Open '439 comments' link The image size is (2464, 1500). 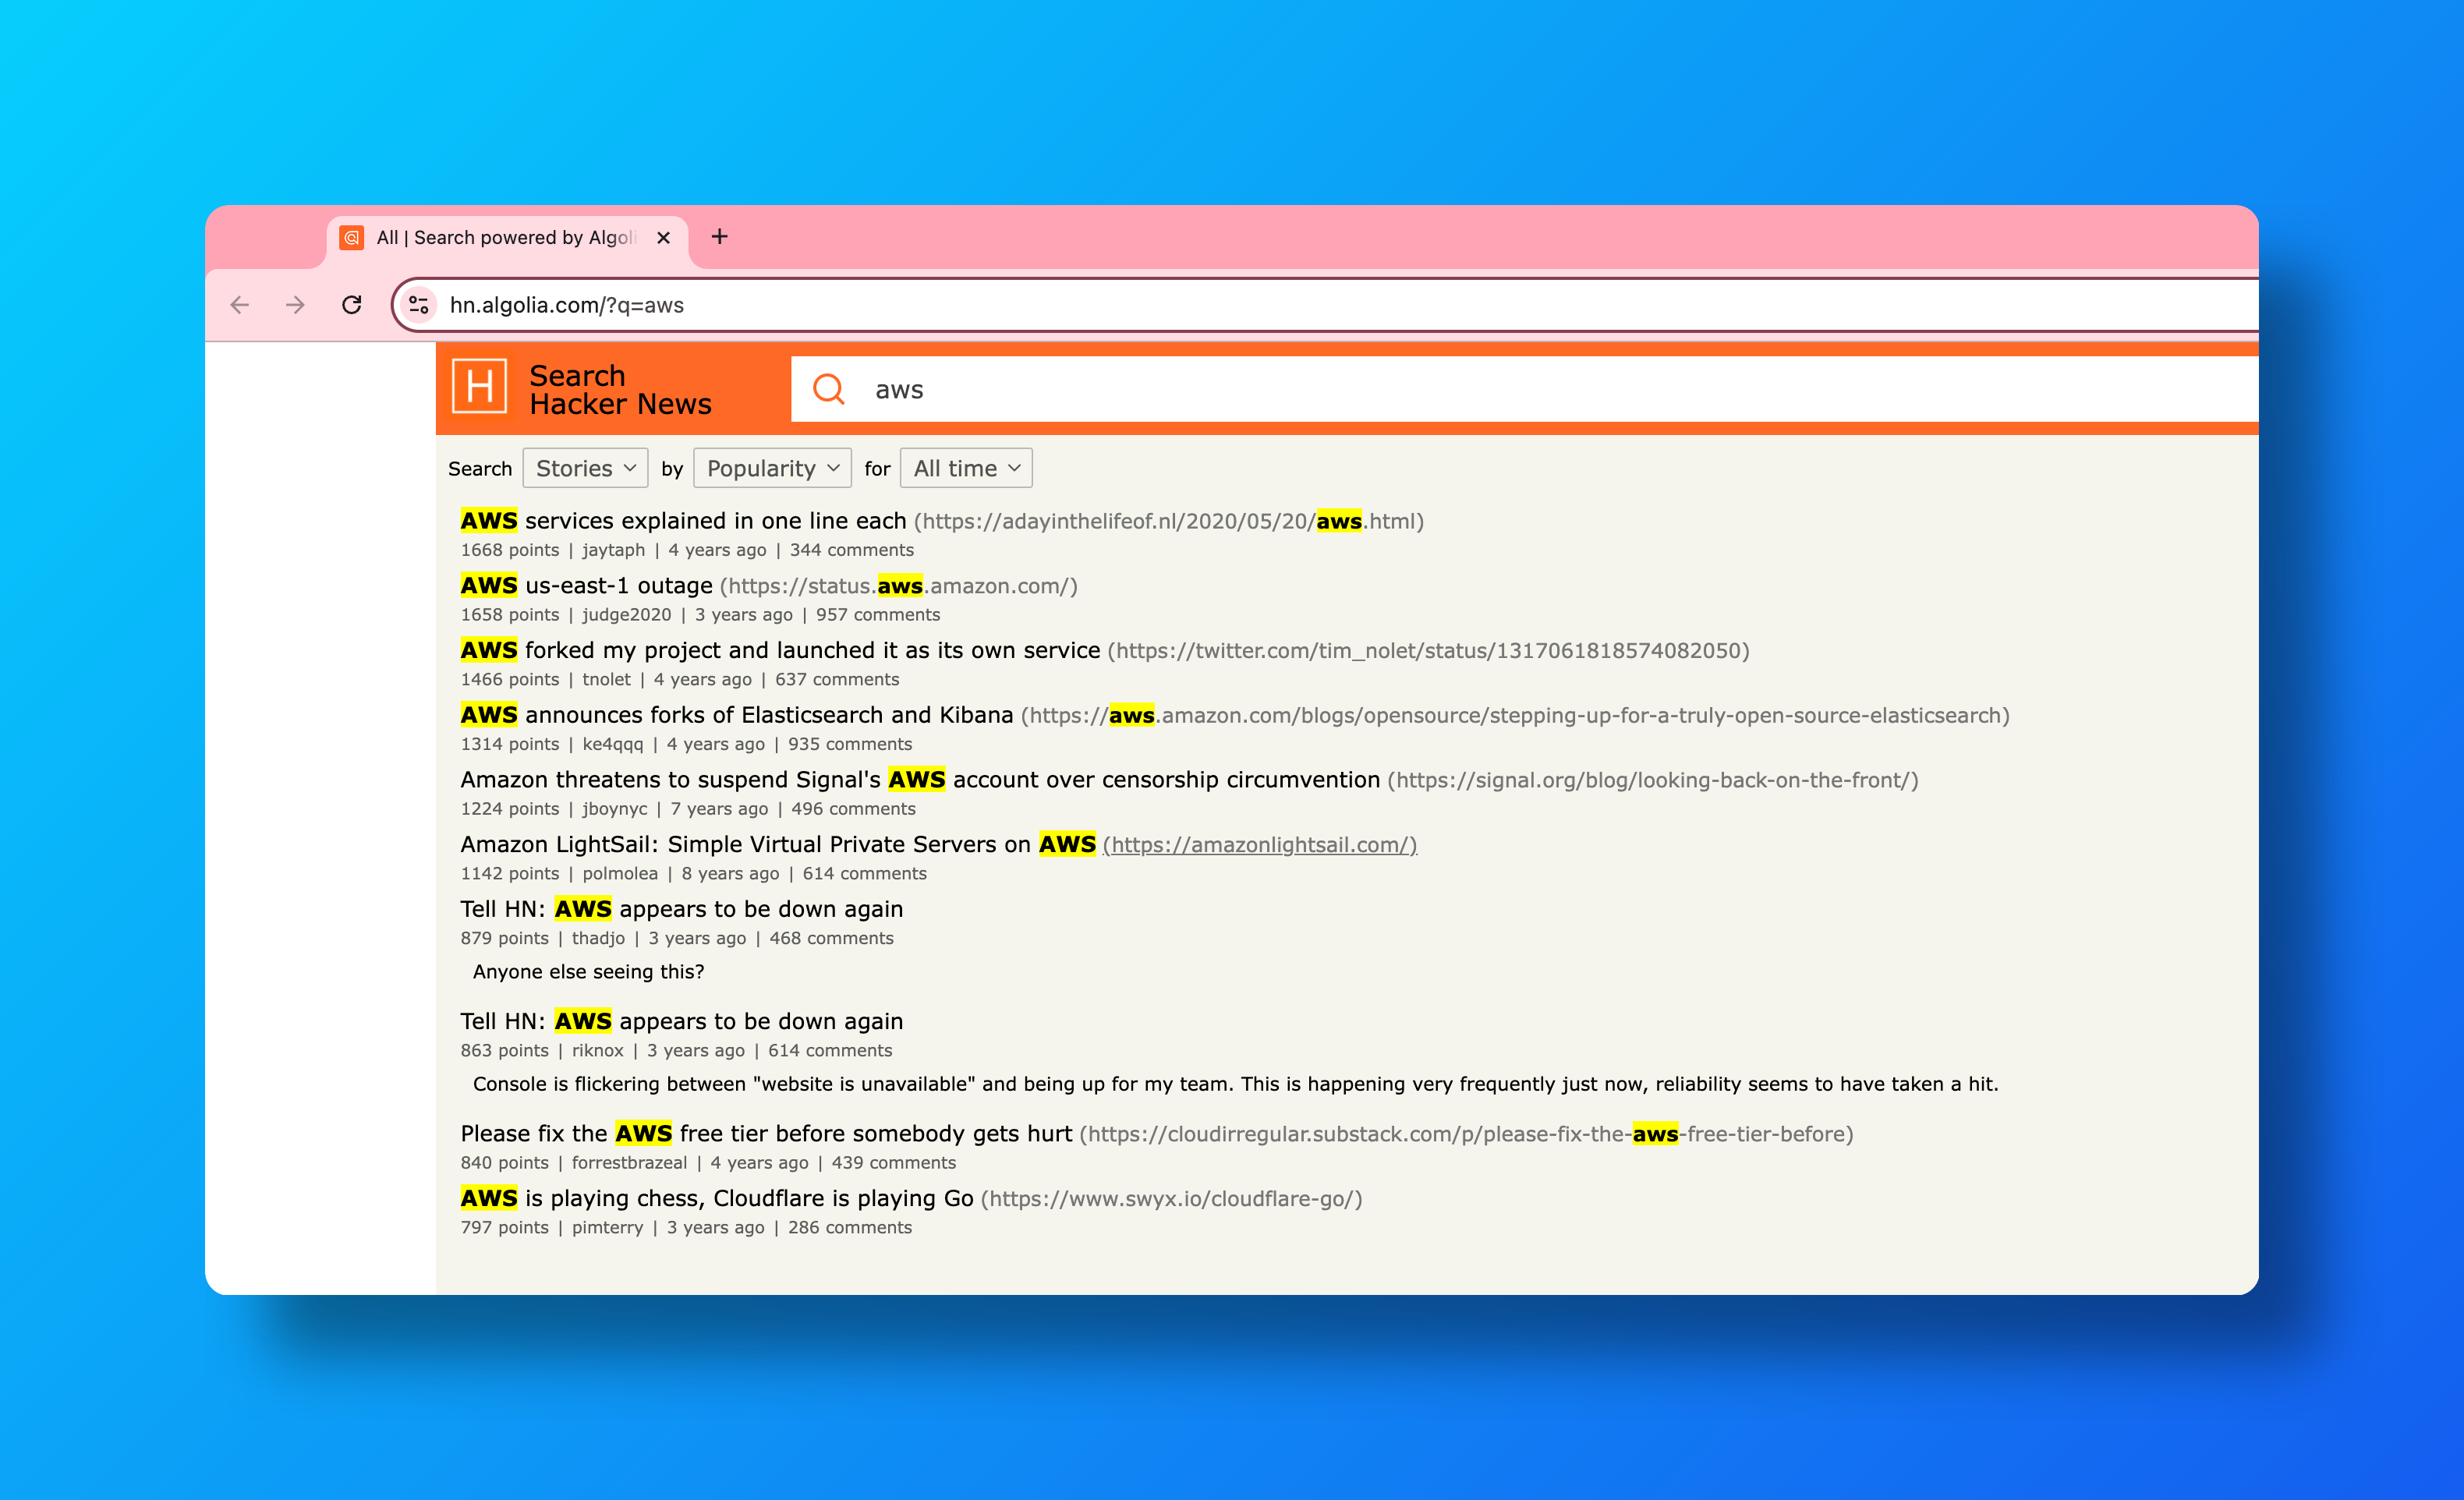pos(894,1163)
